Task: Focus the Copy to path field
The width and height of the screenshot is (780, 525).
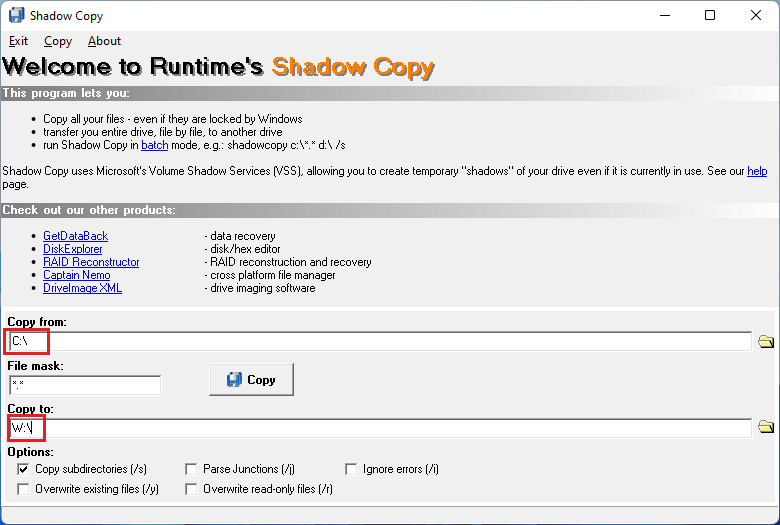Action: tap(380, 428)
